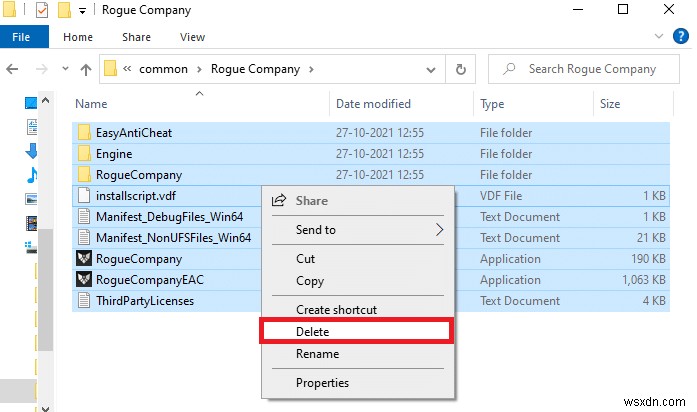This screenshot has height=412, width=697.
Task: Click the Properties icon in title bar
Action: tap(42, 11)
